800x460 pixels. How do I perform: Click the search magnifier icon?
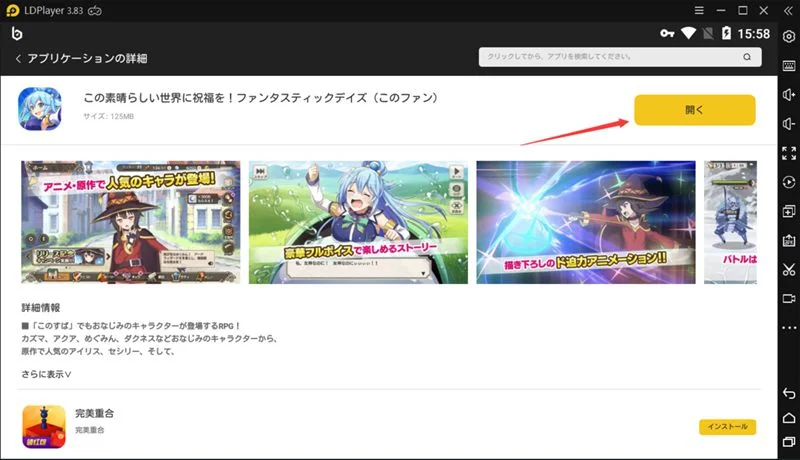pyautogui.click(x=747, y=57)
